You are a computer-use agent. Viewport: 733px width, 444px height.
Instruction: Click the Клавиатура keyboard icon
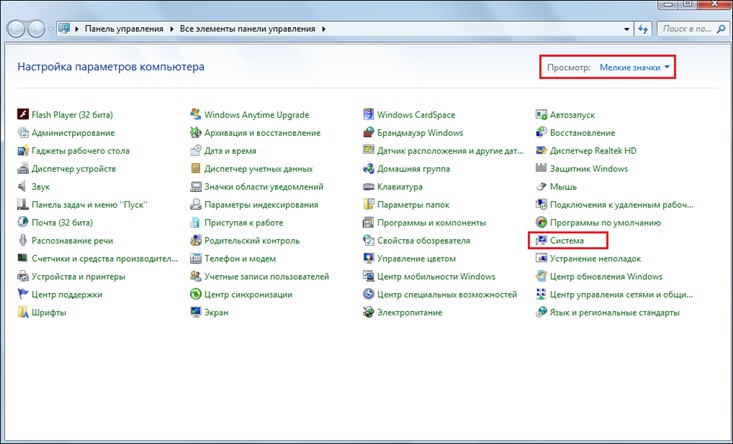tap(369, 186)
